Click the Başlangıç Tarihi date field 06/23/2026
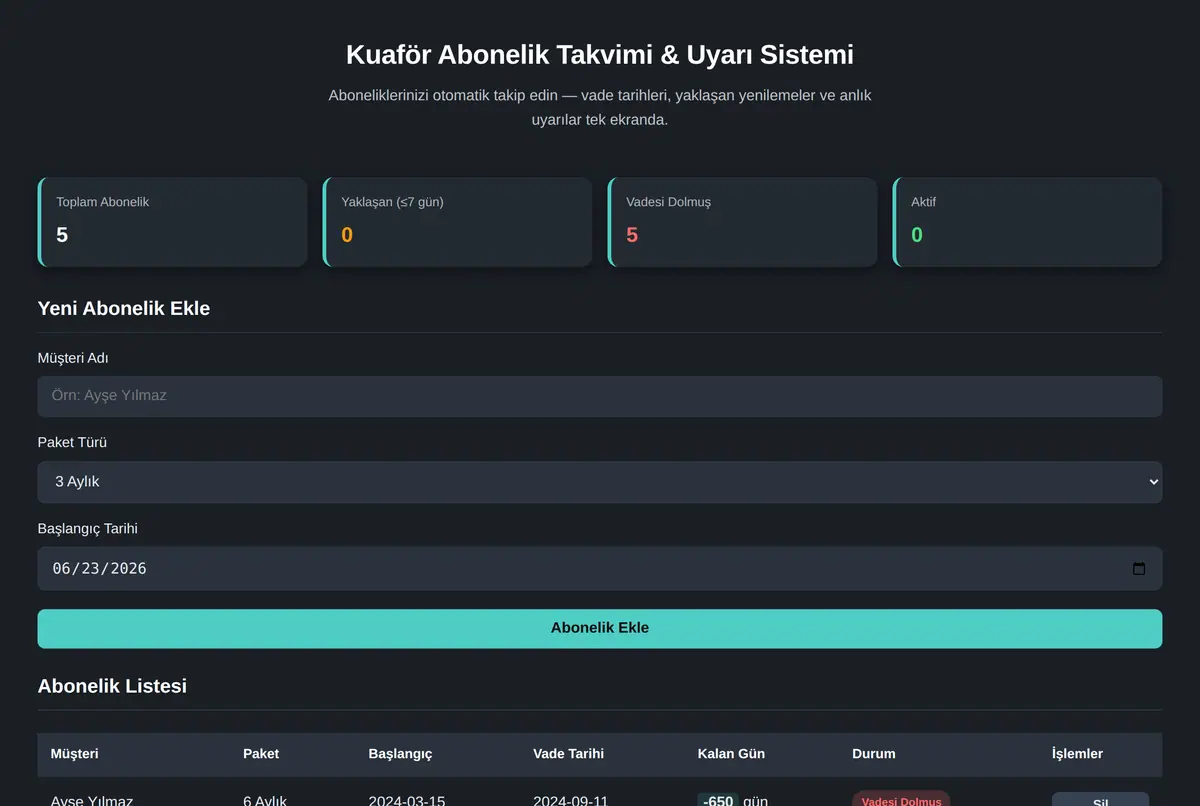Image resolution: width=1200 pixels, height=806 pixels. [600, 568]
